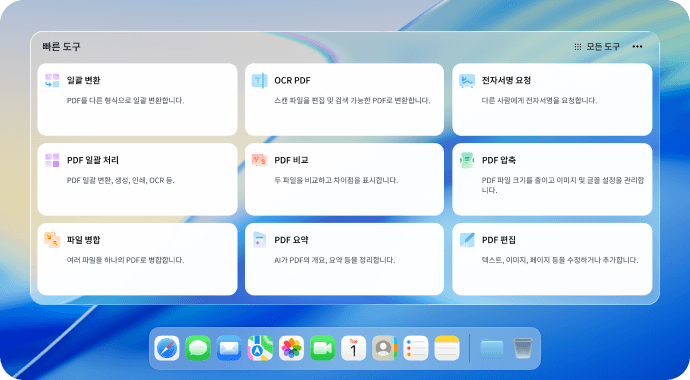Open Safari from the dock

167,348
